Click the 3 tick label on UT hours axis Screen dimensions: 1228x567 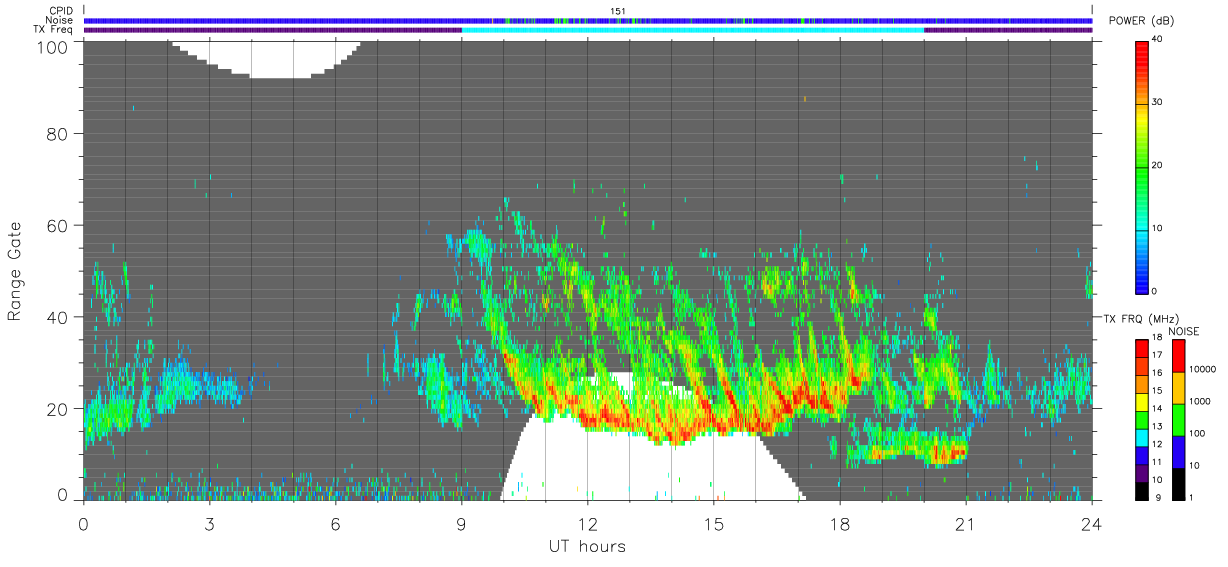pyautogui.click(x=209, y=524)
